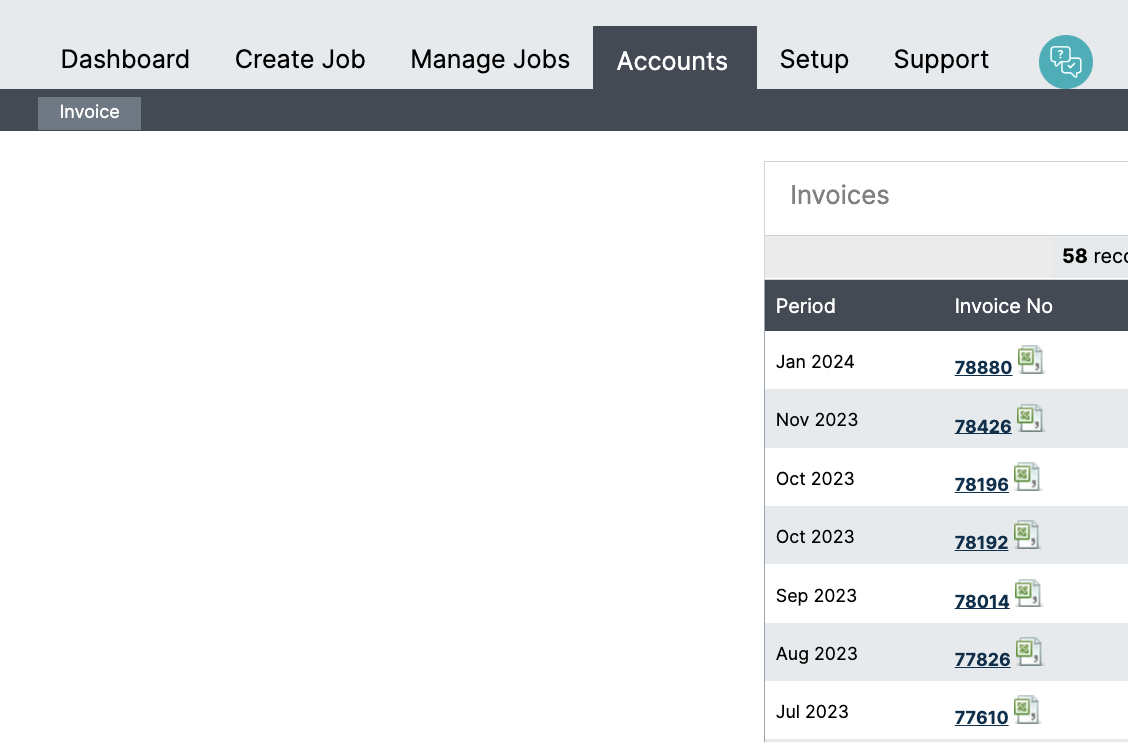Open invoice number 78192

[x=981, y=542]
